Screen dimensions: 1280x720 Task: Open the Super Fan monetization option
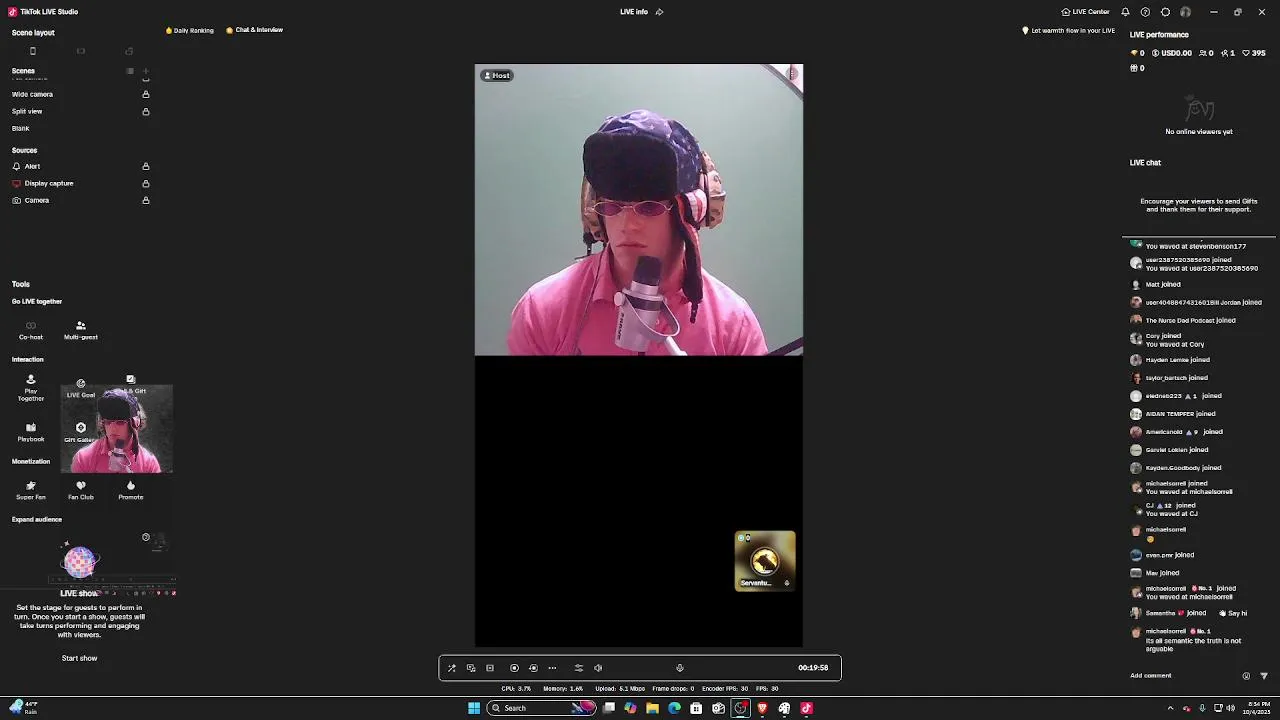31,490
